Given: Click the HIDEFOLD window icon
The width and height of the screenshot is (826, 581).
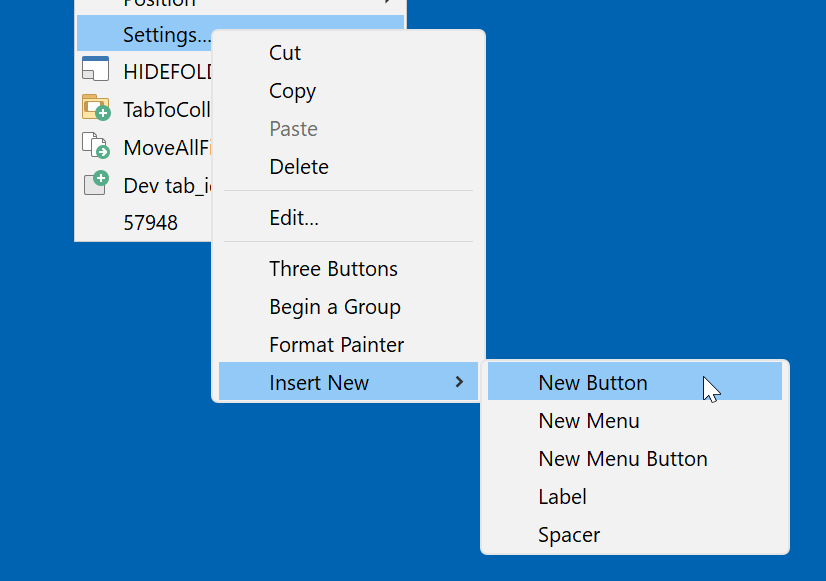Looking at the screenshot, I should [x=95, y=70].
